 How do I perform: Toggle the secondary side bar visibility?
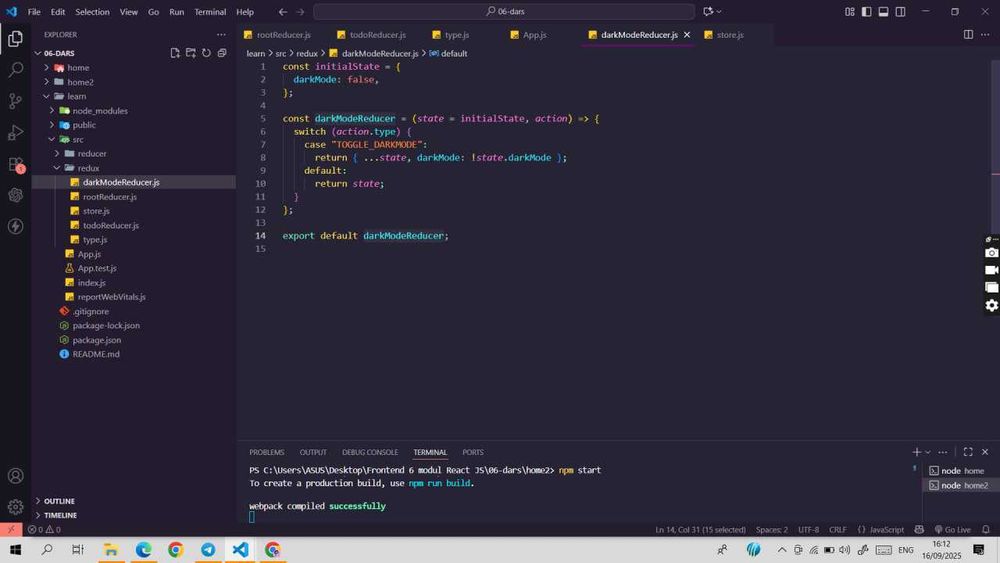click(900, 11)
